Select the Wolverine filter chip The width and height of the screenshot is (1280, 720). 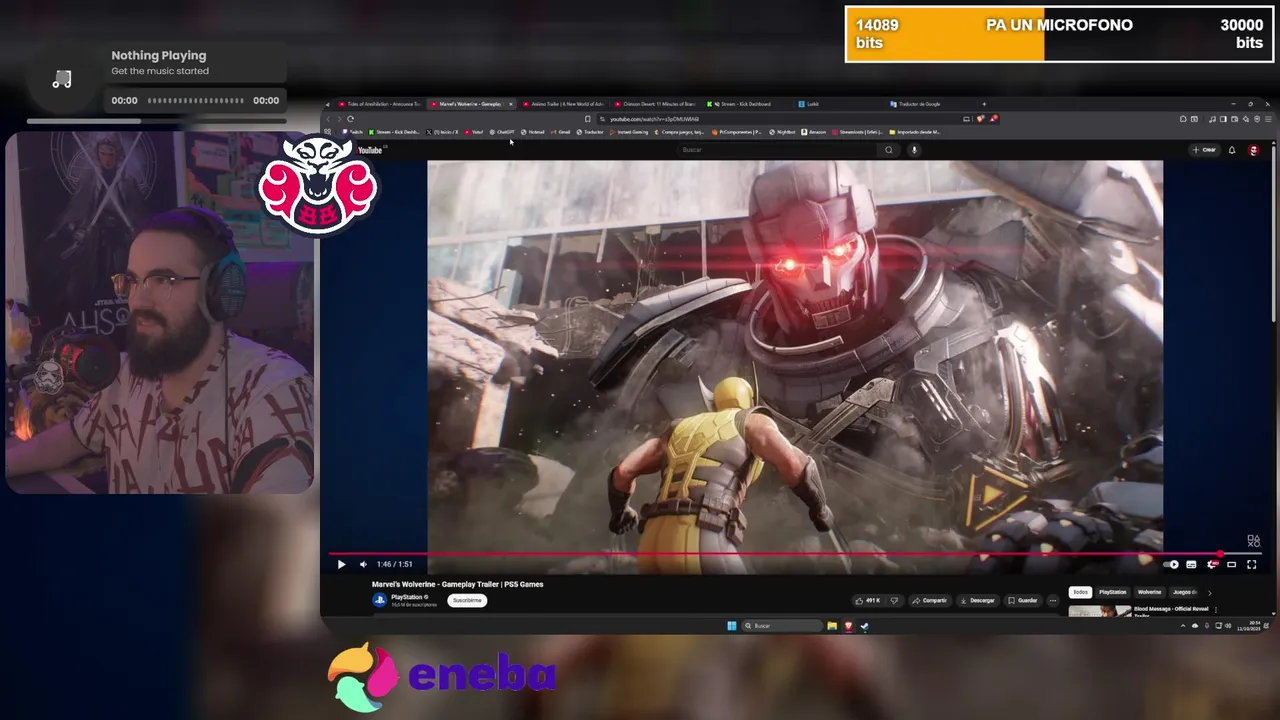point(1149,592)
